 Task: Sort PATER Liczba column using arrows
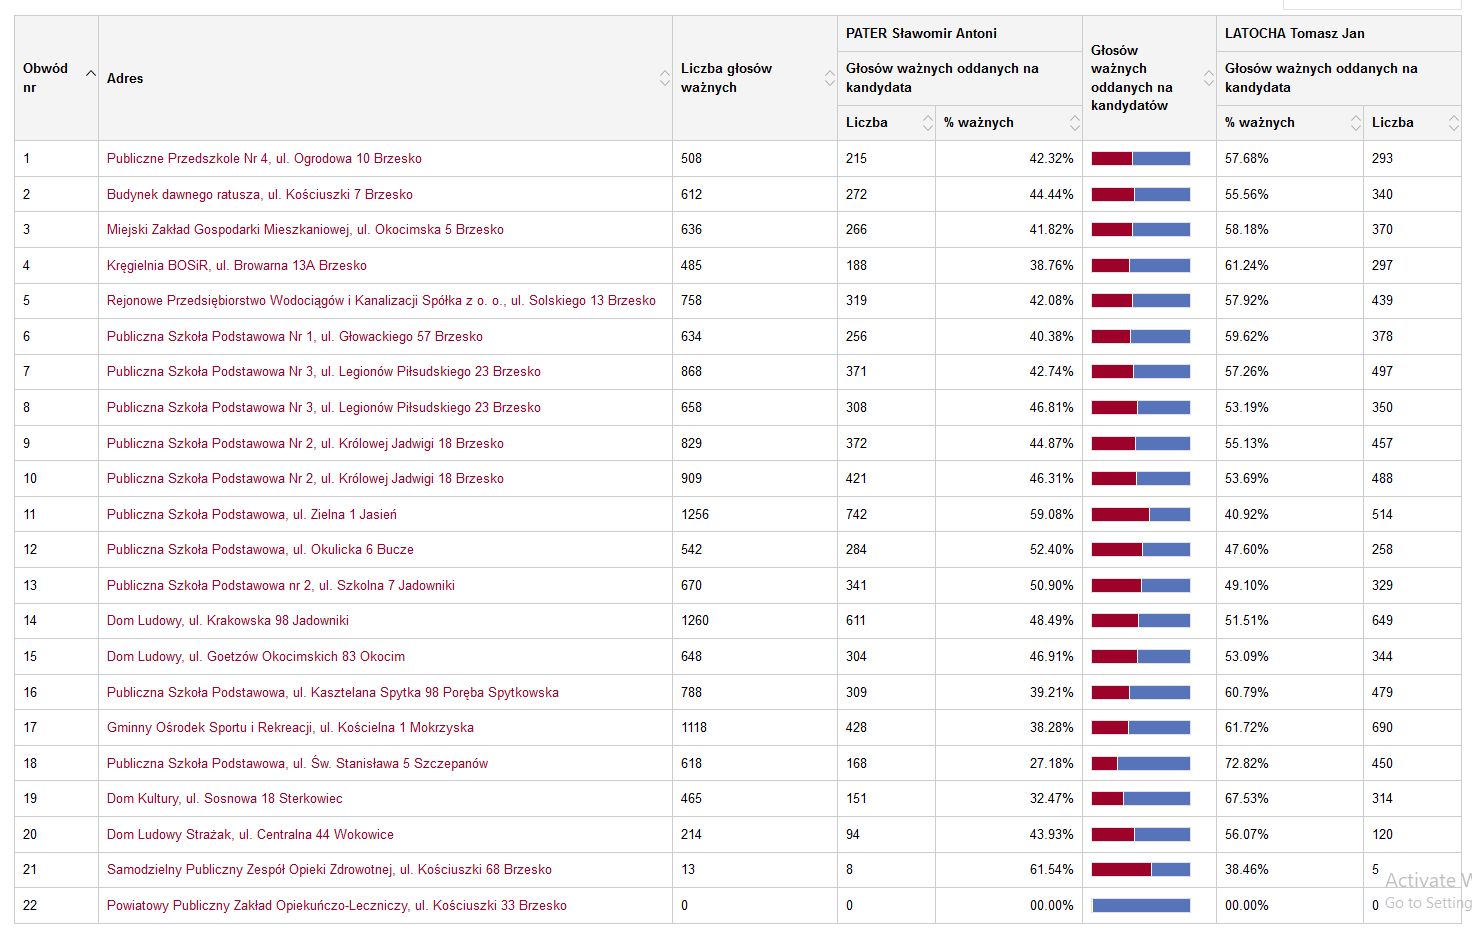(927, 123)
